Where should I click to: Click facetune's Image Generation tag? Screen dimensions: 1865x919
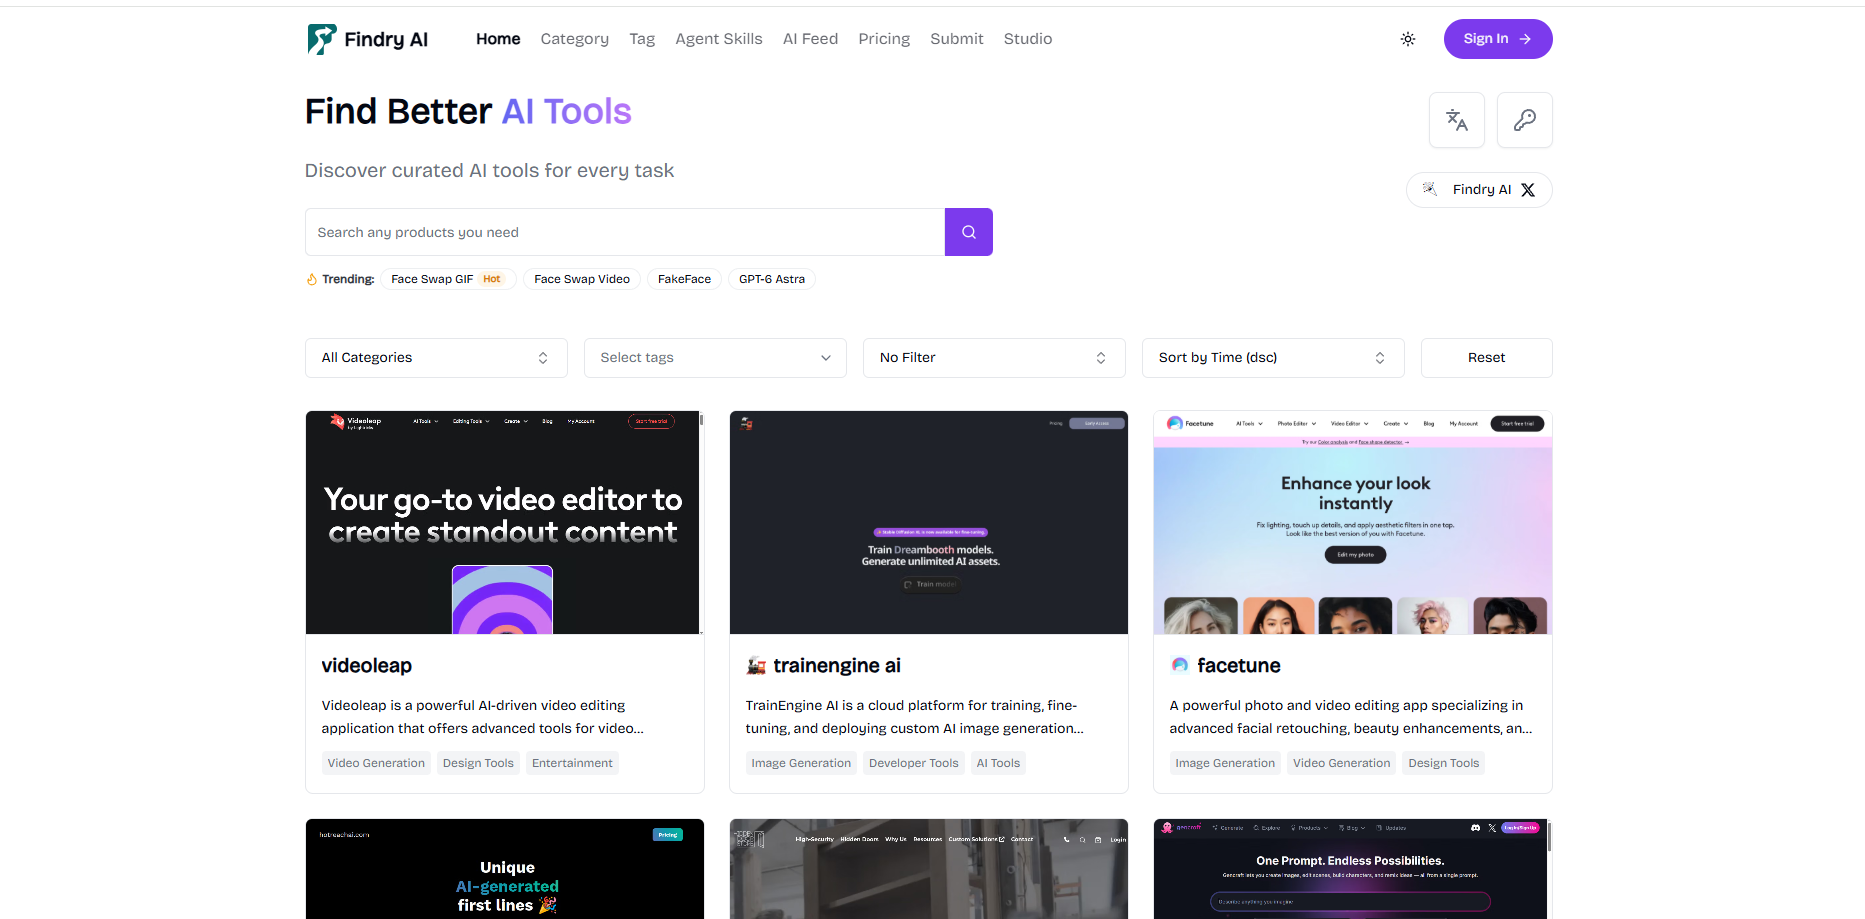1225,763
